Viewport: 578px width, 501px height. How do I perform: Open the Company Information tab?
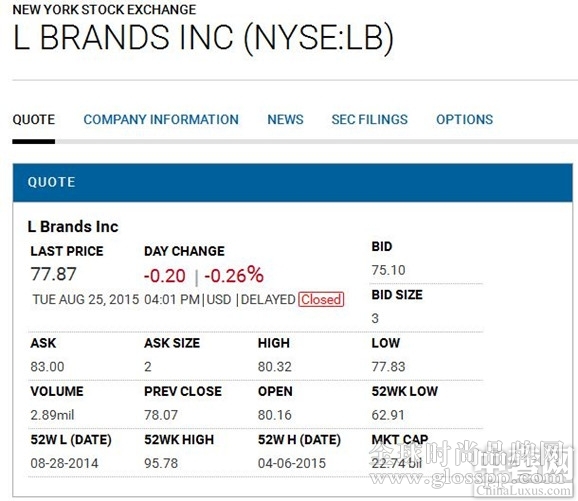161,119
